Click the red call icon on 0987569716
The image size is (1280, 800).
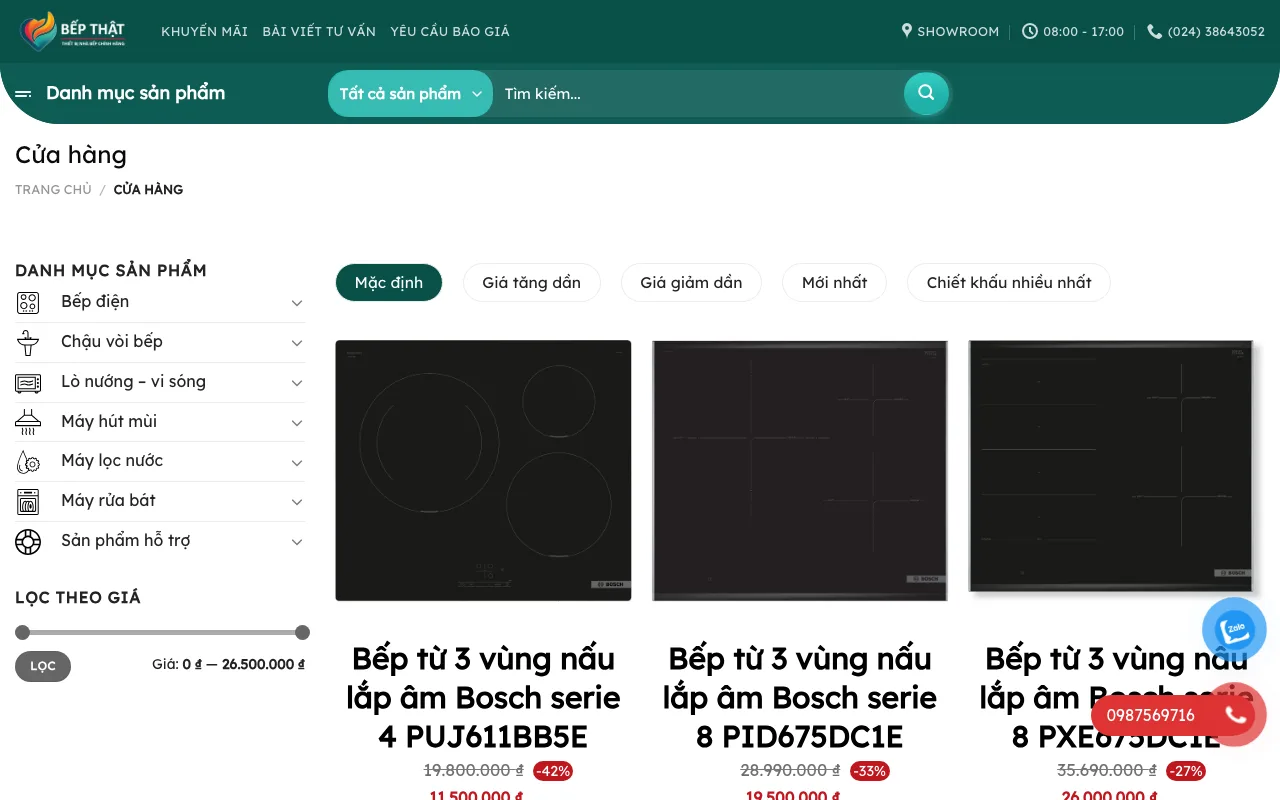click(x=1236, y=715)
